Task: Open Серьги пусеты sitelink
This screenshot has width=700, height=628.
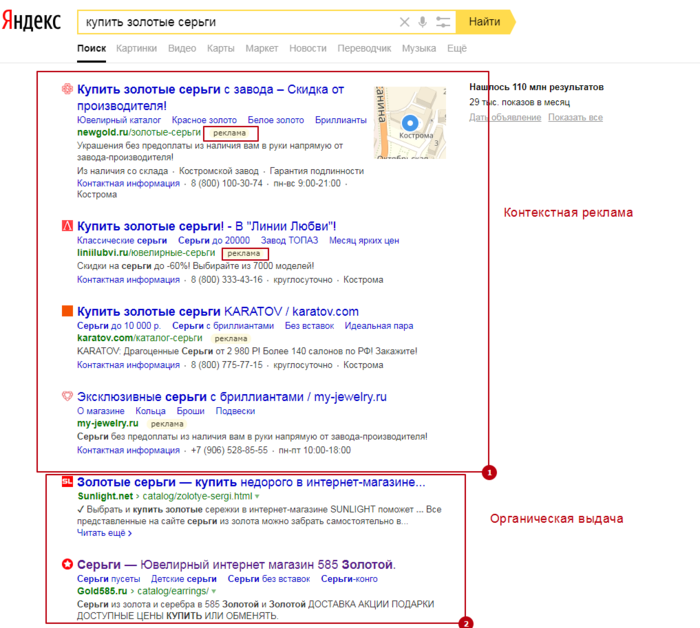Action: pyautogui.click(x=108, y=579)
